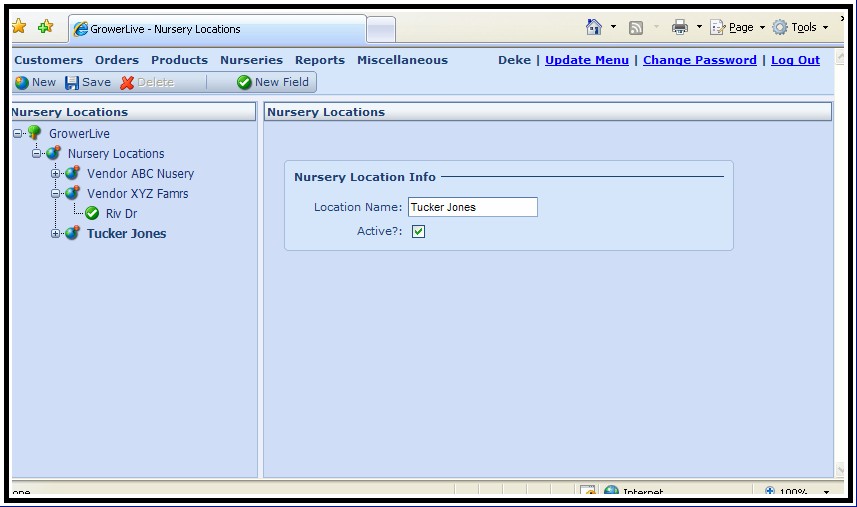The height and width of the screenshot is (507, 857).
Task: Uncheck the Active? checkbox
Action: (418, 232)
